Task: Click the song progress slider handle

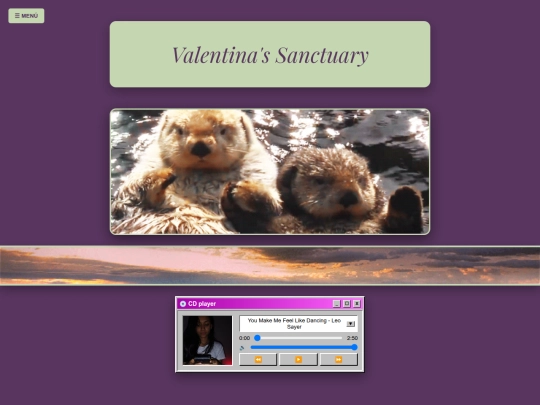Action: coord(257,338)
